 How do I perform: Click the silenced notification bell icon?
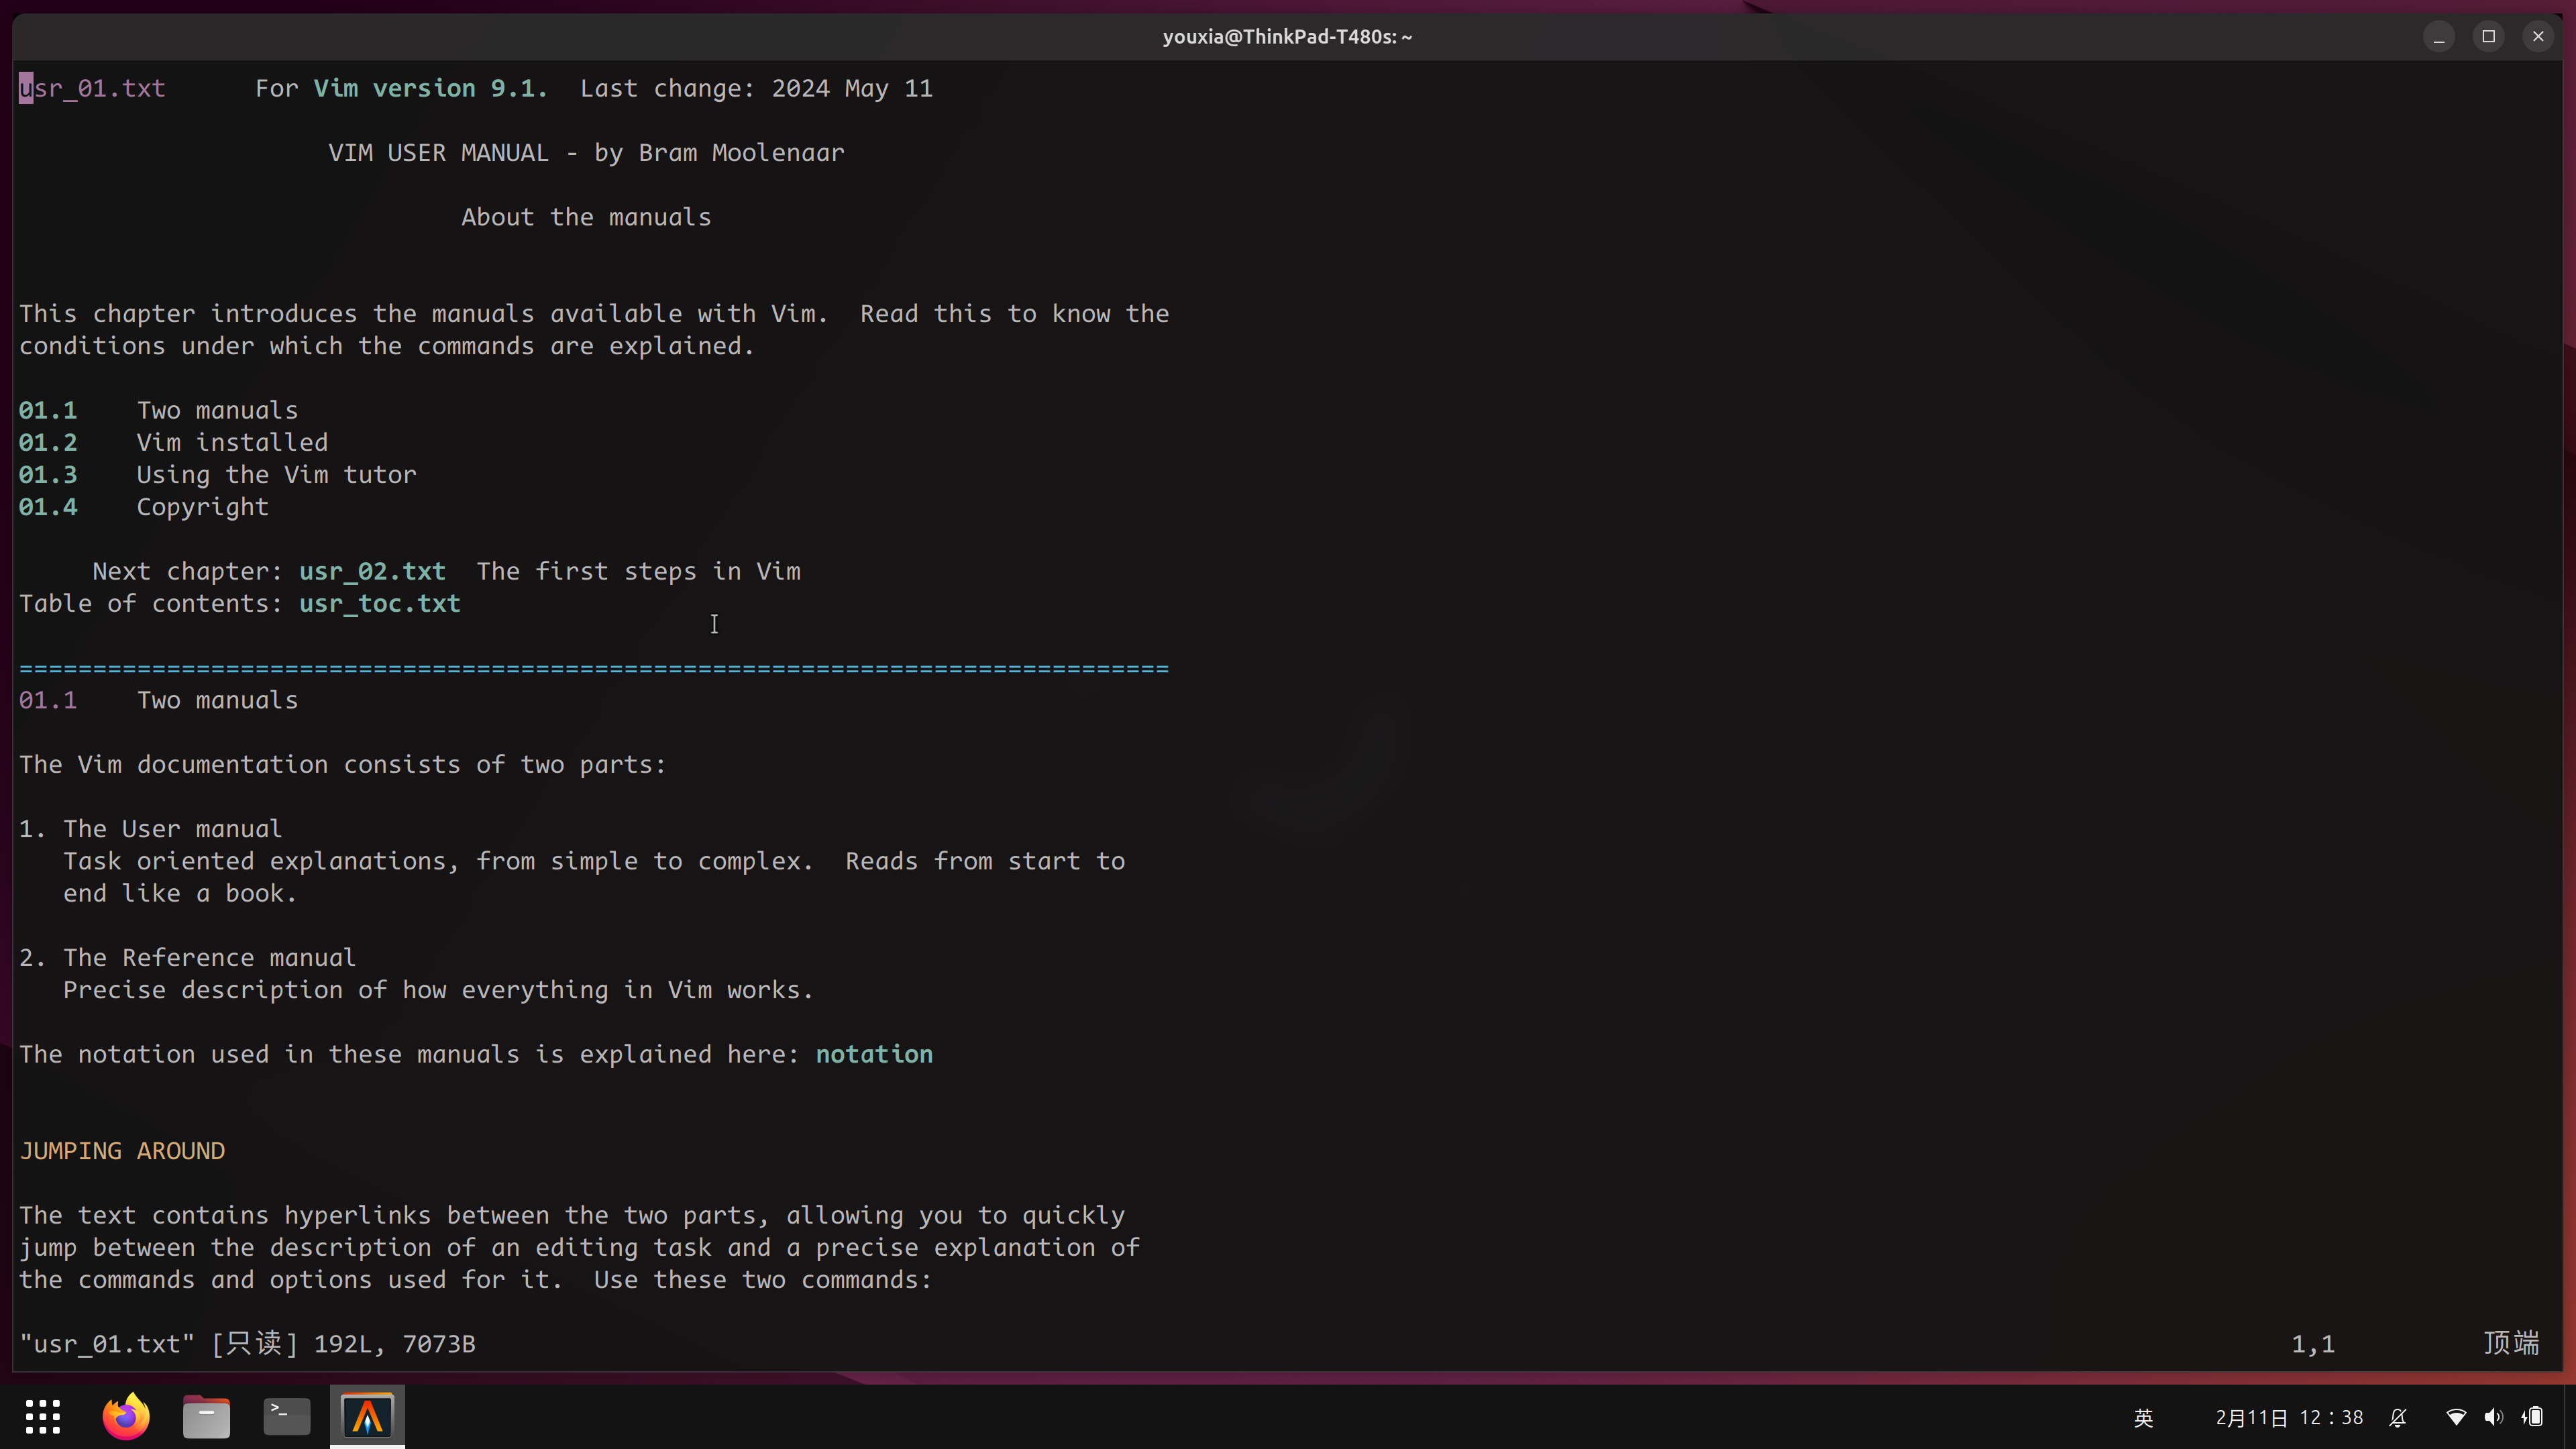click(2398, 1417)
